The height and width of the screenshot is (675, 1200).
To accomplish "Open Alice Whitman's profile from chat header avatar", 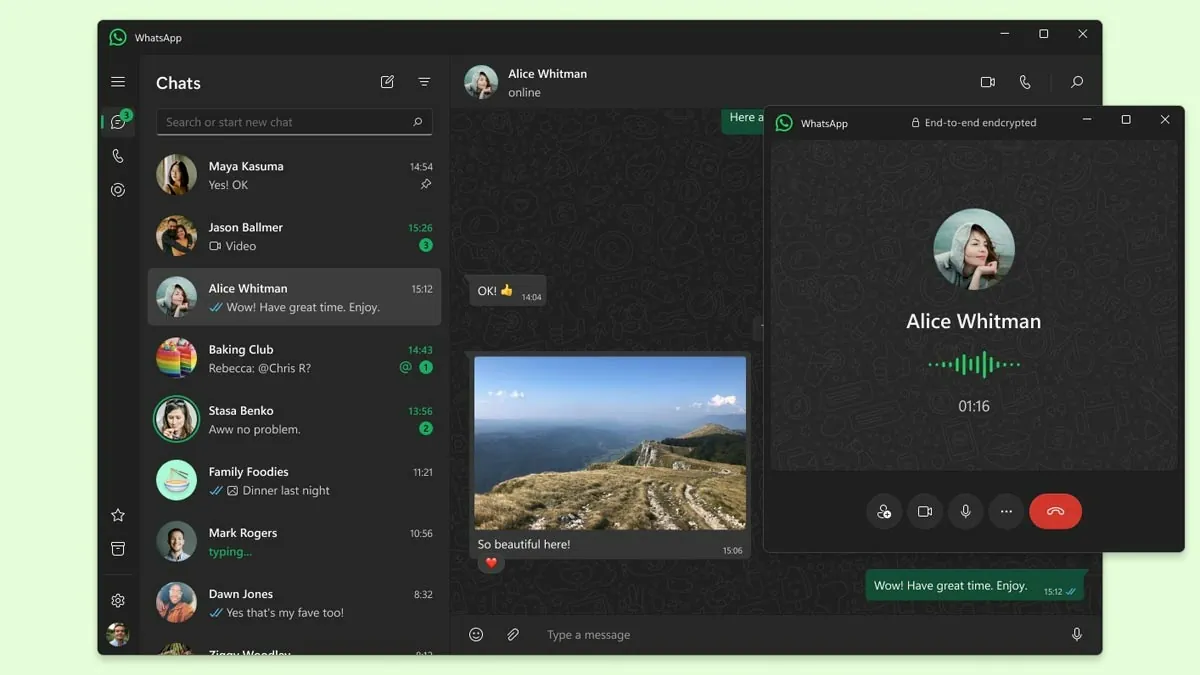I will [481, 82].
